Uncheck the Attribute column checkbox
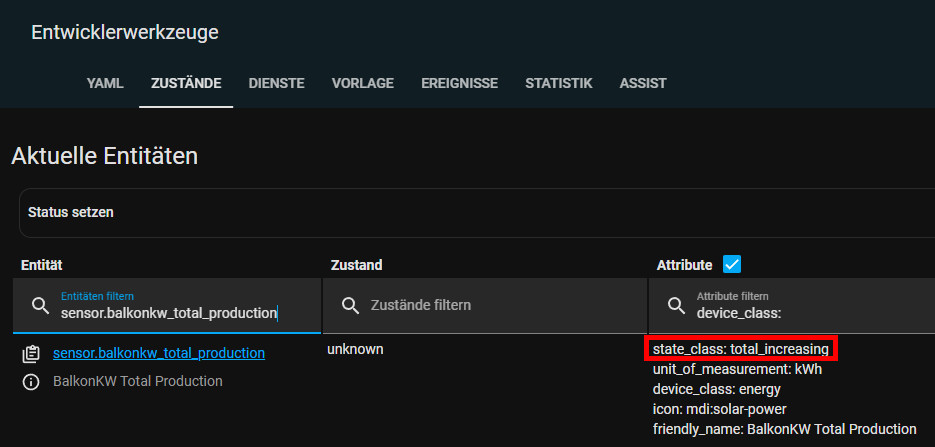 pos(731,264)
